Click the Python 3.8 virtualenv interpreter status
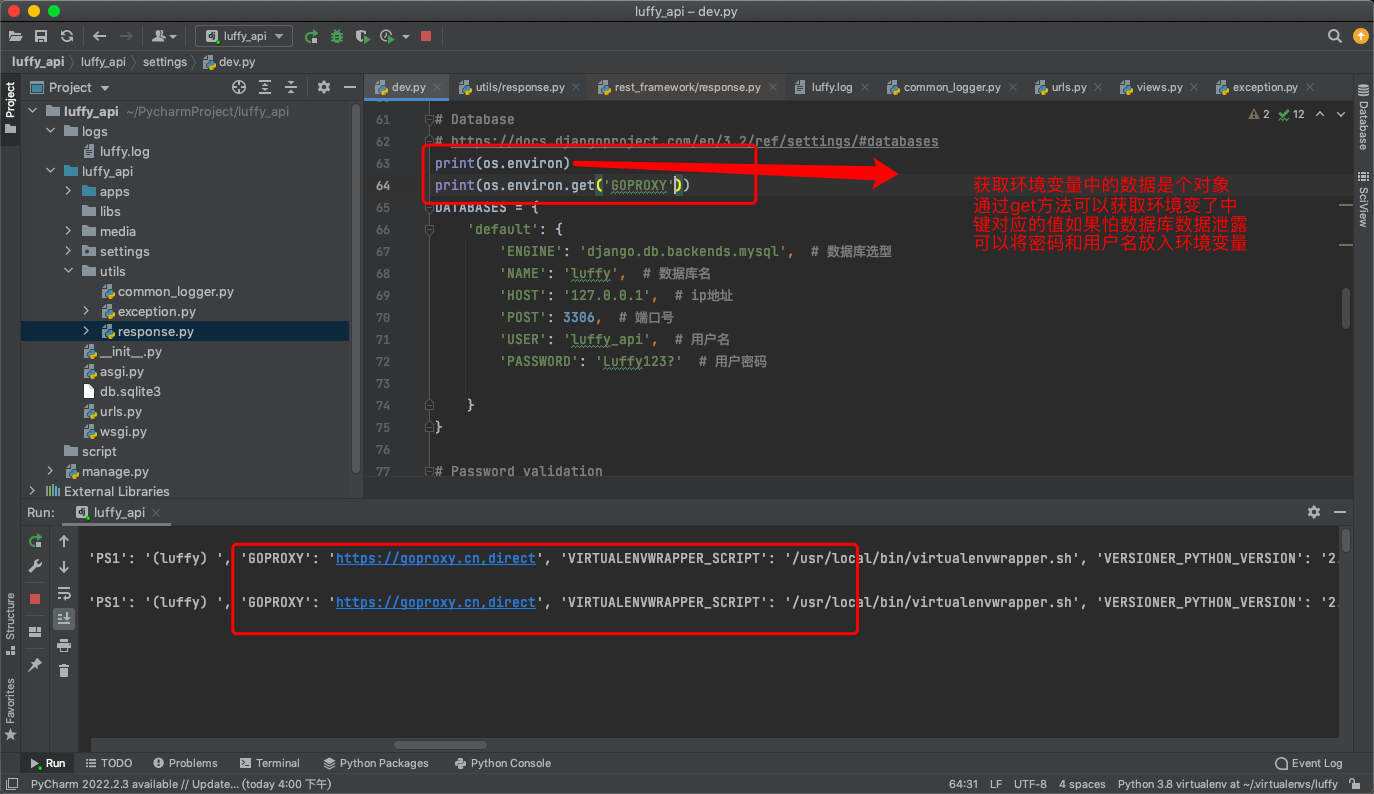 pyautogui.click(x=1227, y=784)
